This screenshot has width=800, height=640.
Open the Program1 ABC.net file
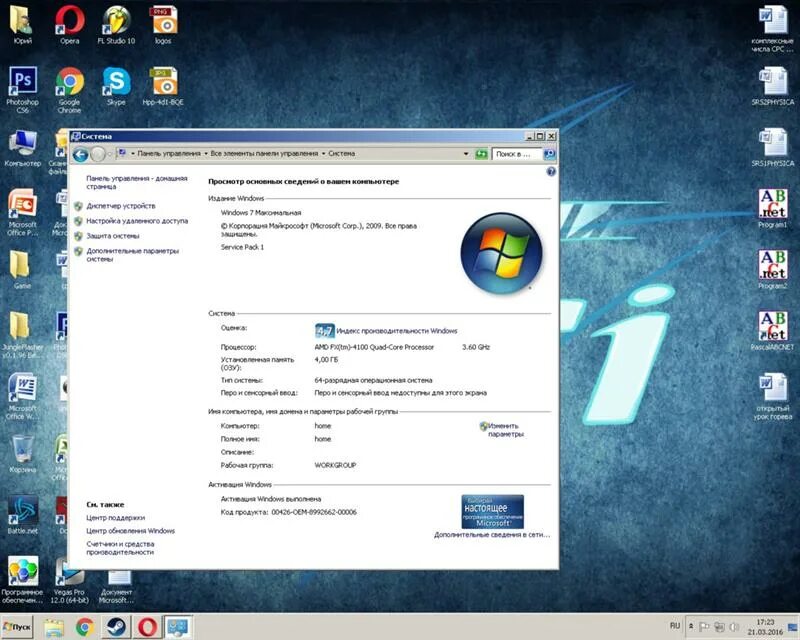(x=772, y=208)
